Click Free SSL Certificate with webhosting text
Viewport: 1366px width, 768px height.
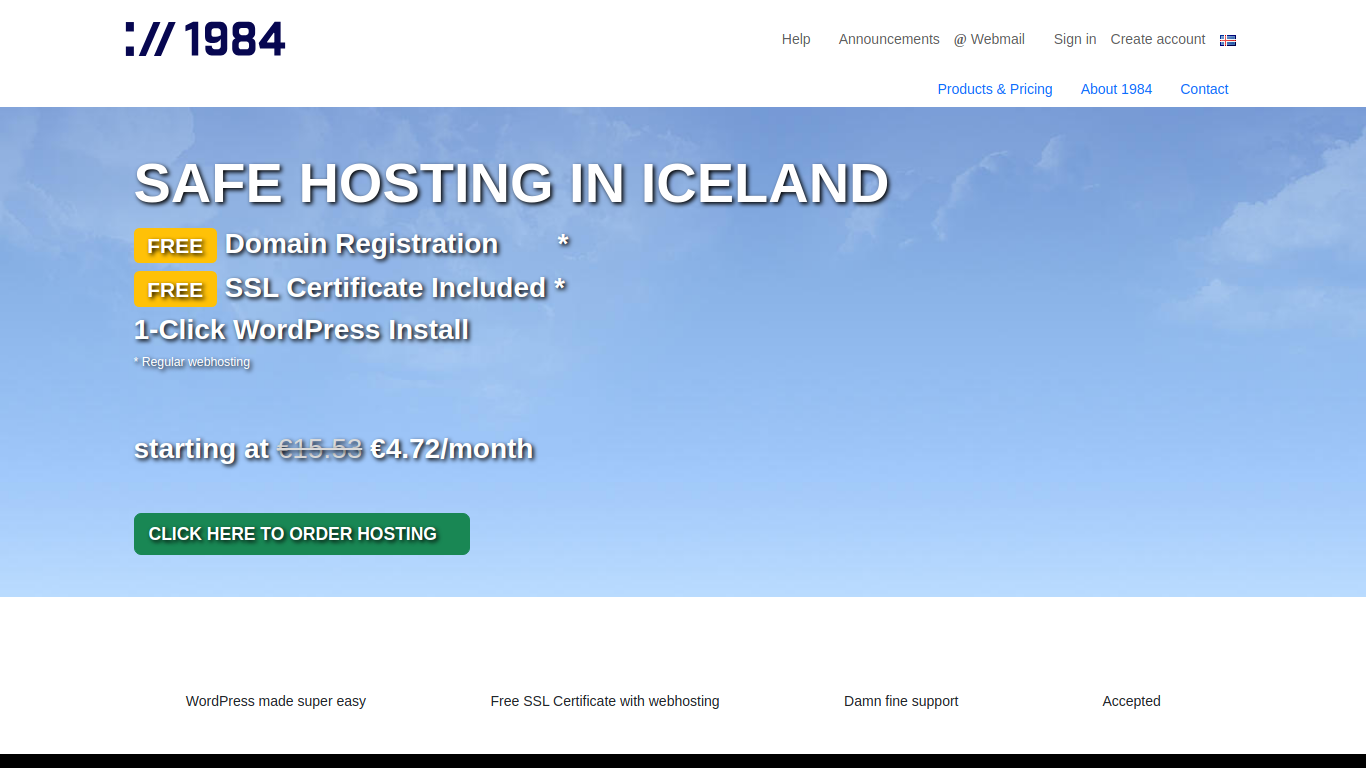point(605,701)
